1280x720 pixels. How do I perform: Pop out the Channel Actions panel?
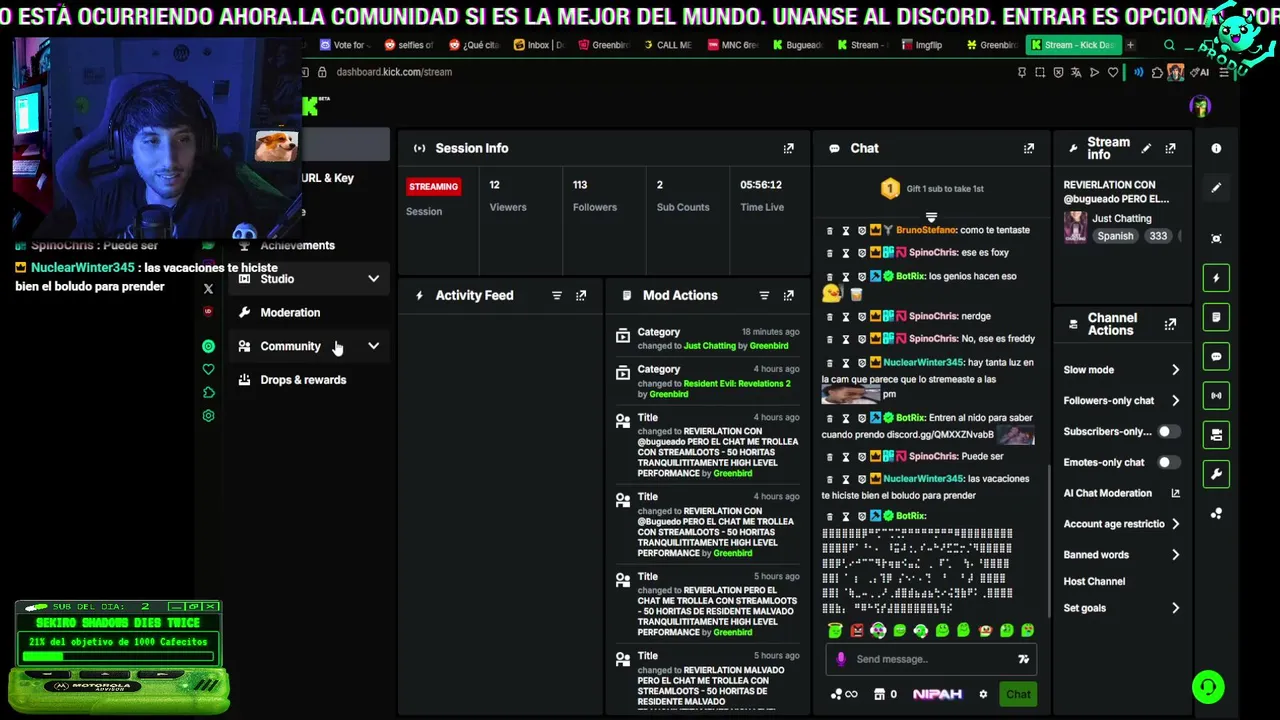(1170, 324)
